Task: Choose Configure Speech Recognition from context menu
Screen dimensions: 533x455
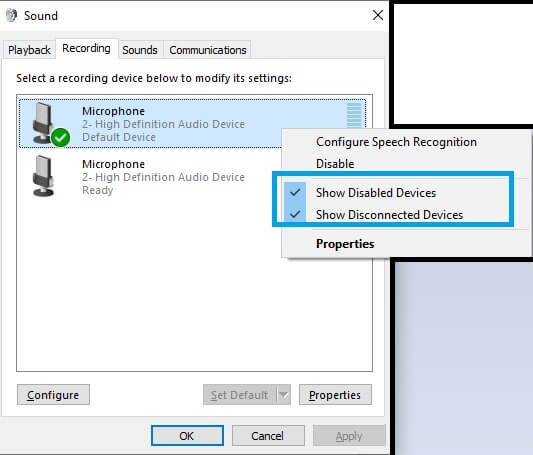Action: [x=396, y=142]
